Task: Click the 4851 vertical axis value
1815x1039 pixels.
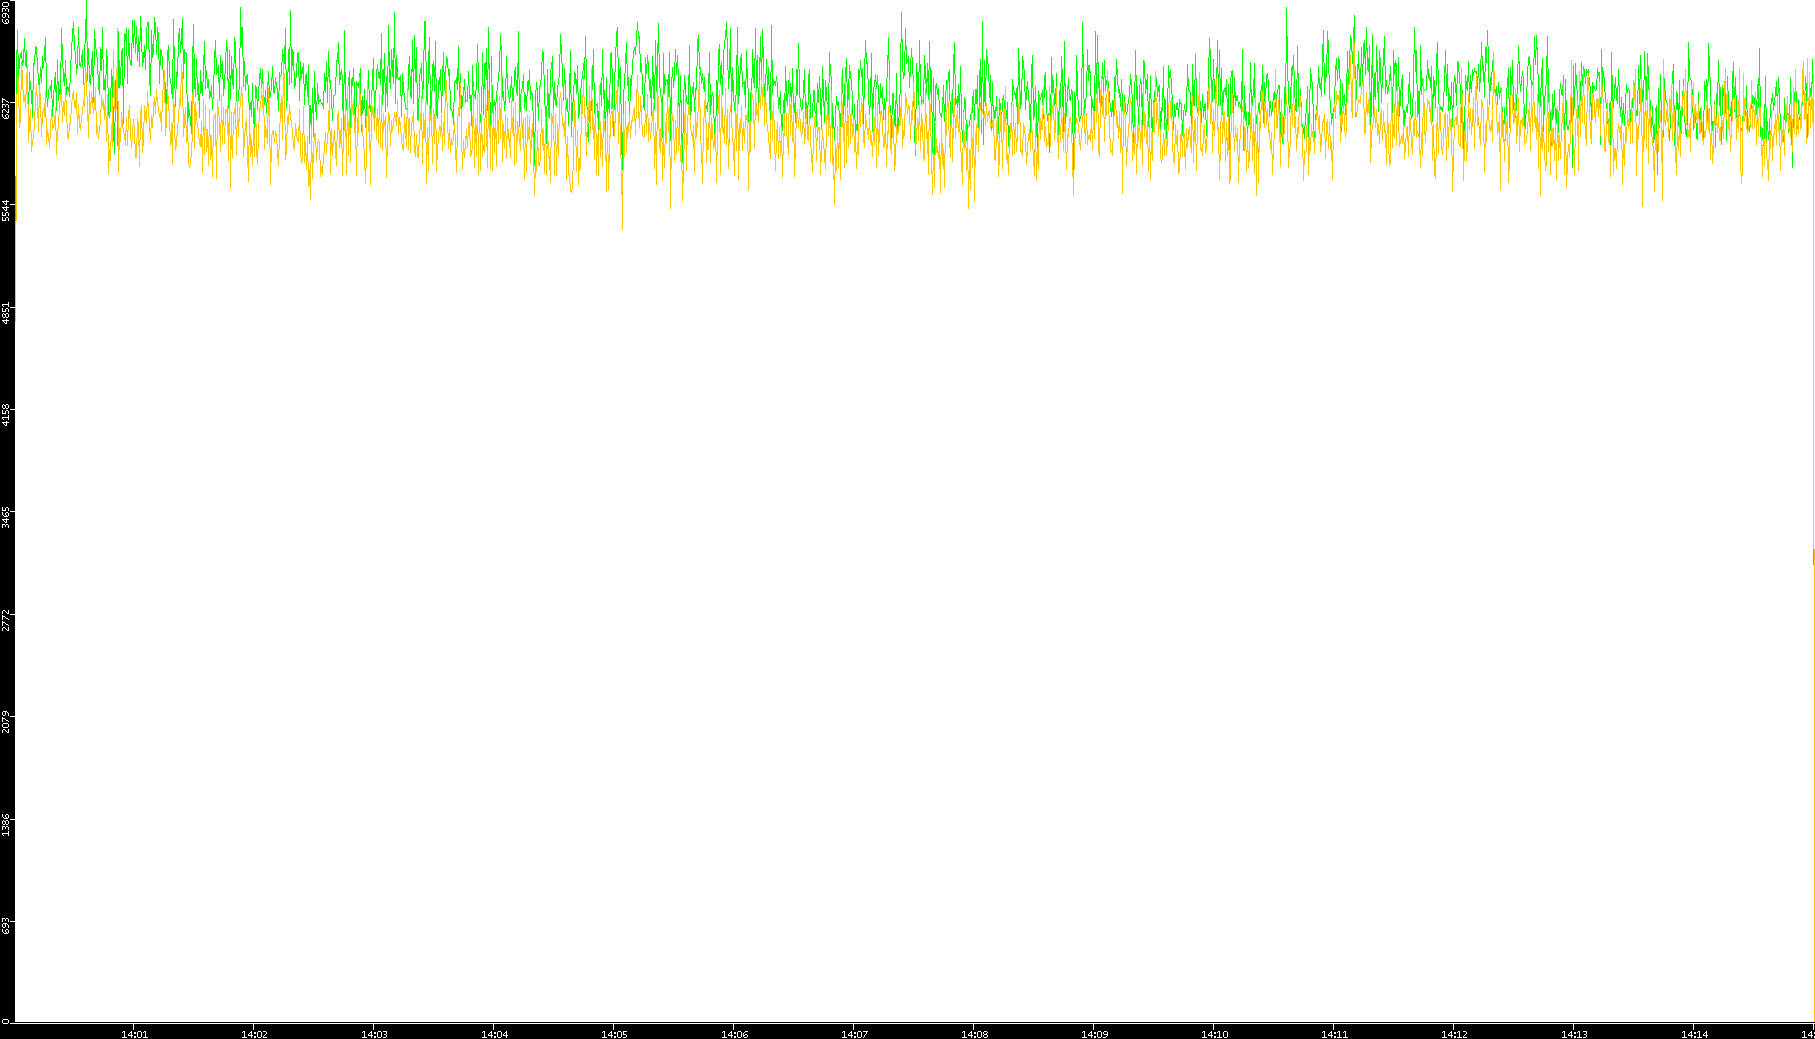Action: 6,313
